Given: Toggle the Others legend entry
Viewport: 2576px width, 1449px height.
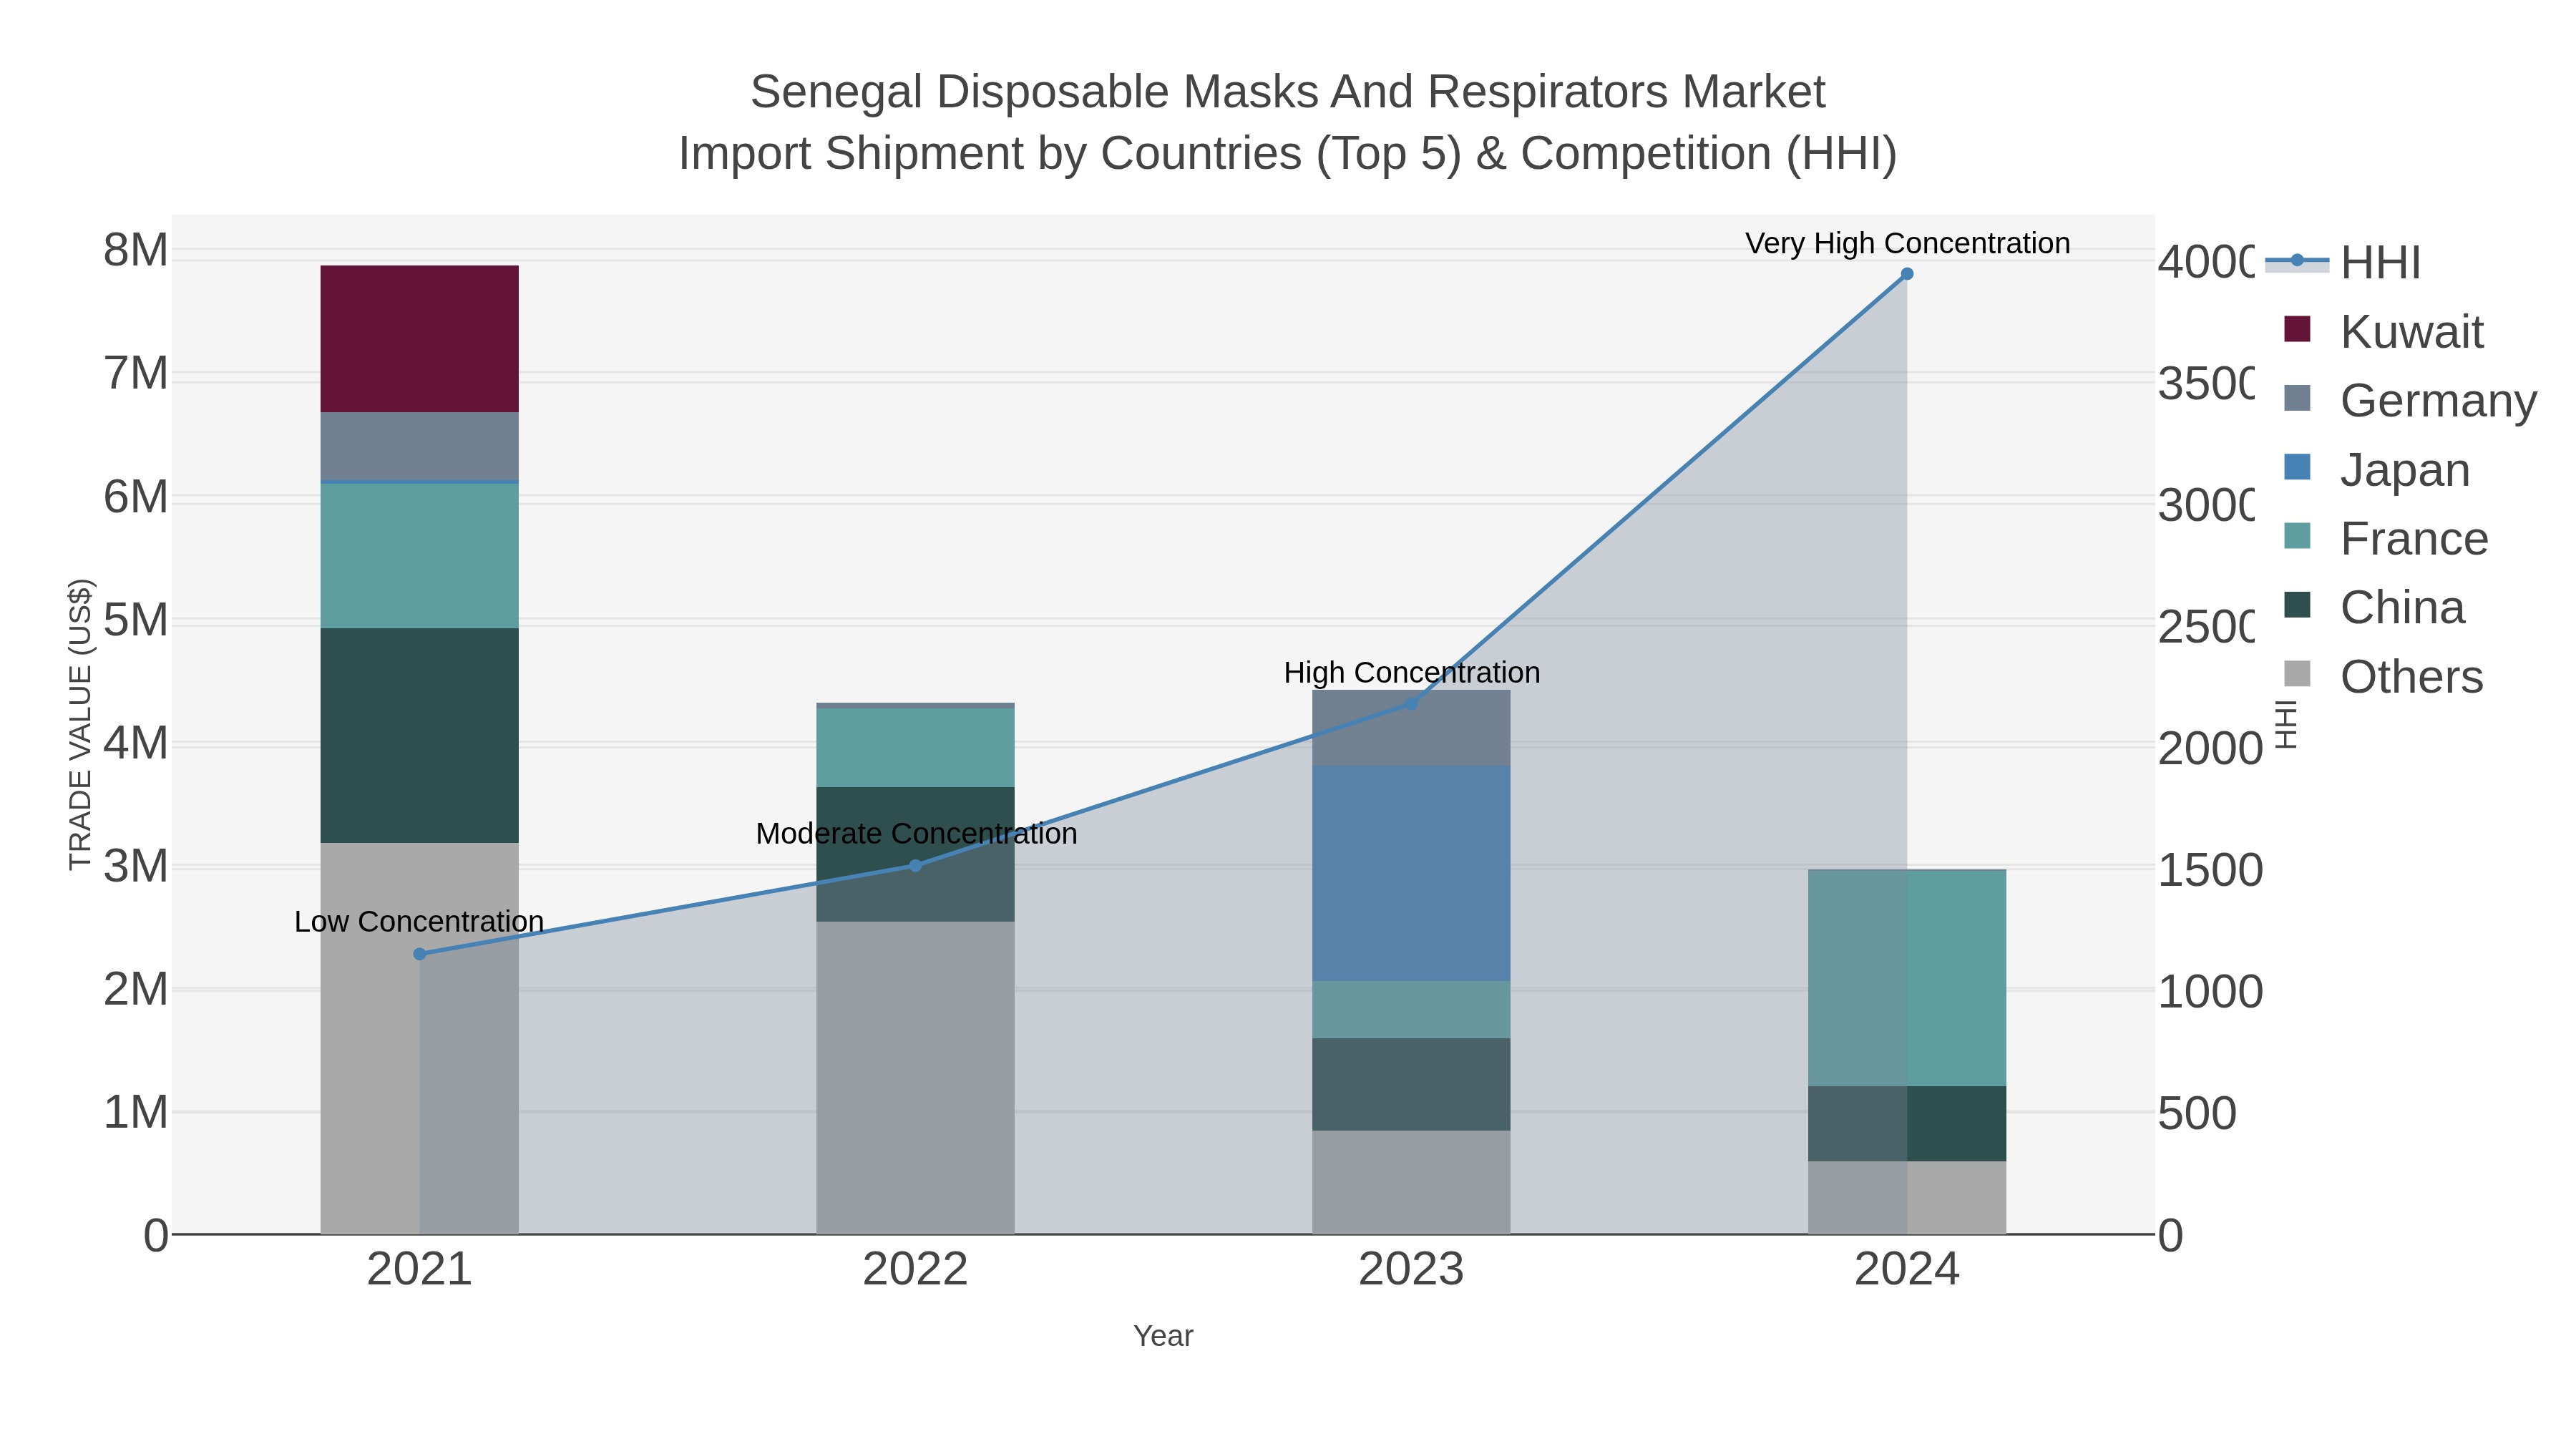Looking at the screenshot, I should click(2384, 676).
